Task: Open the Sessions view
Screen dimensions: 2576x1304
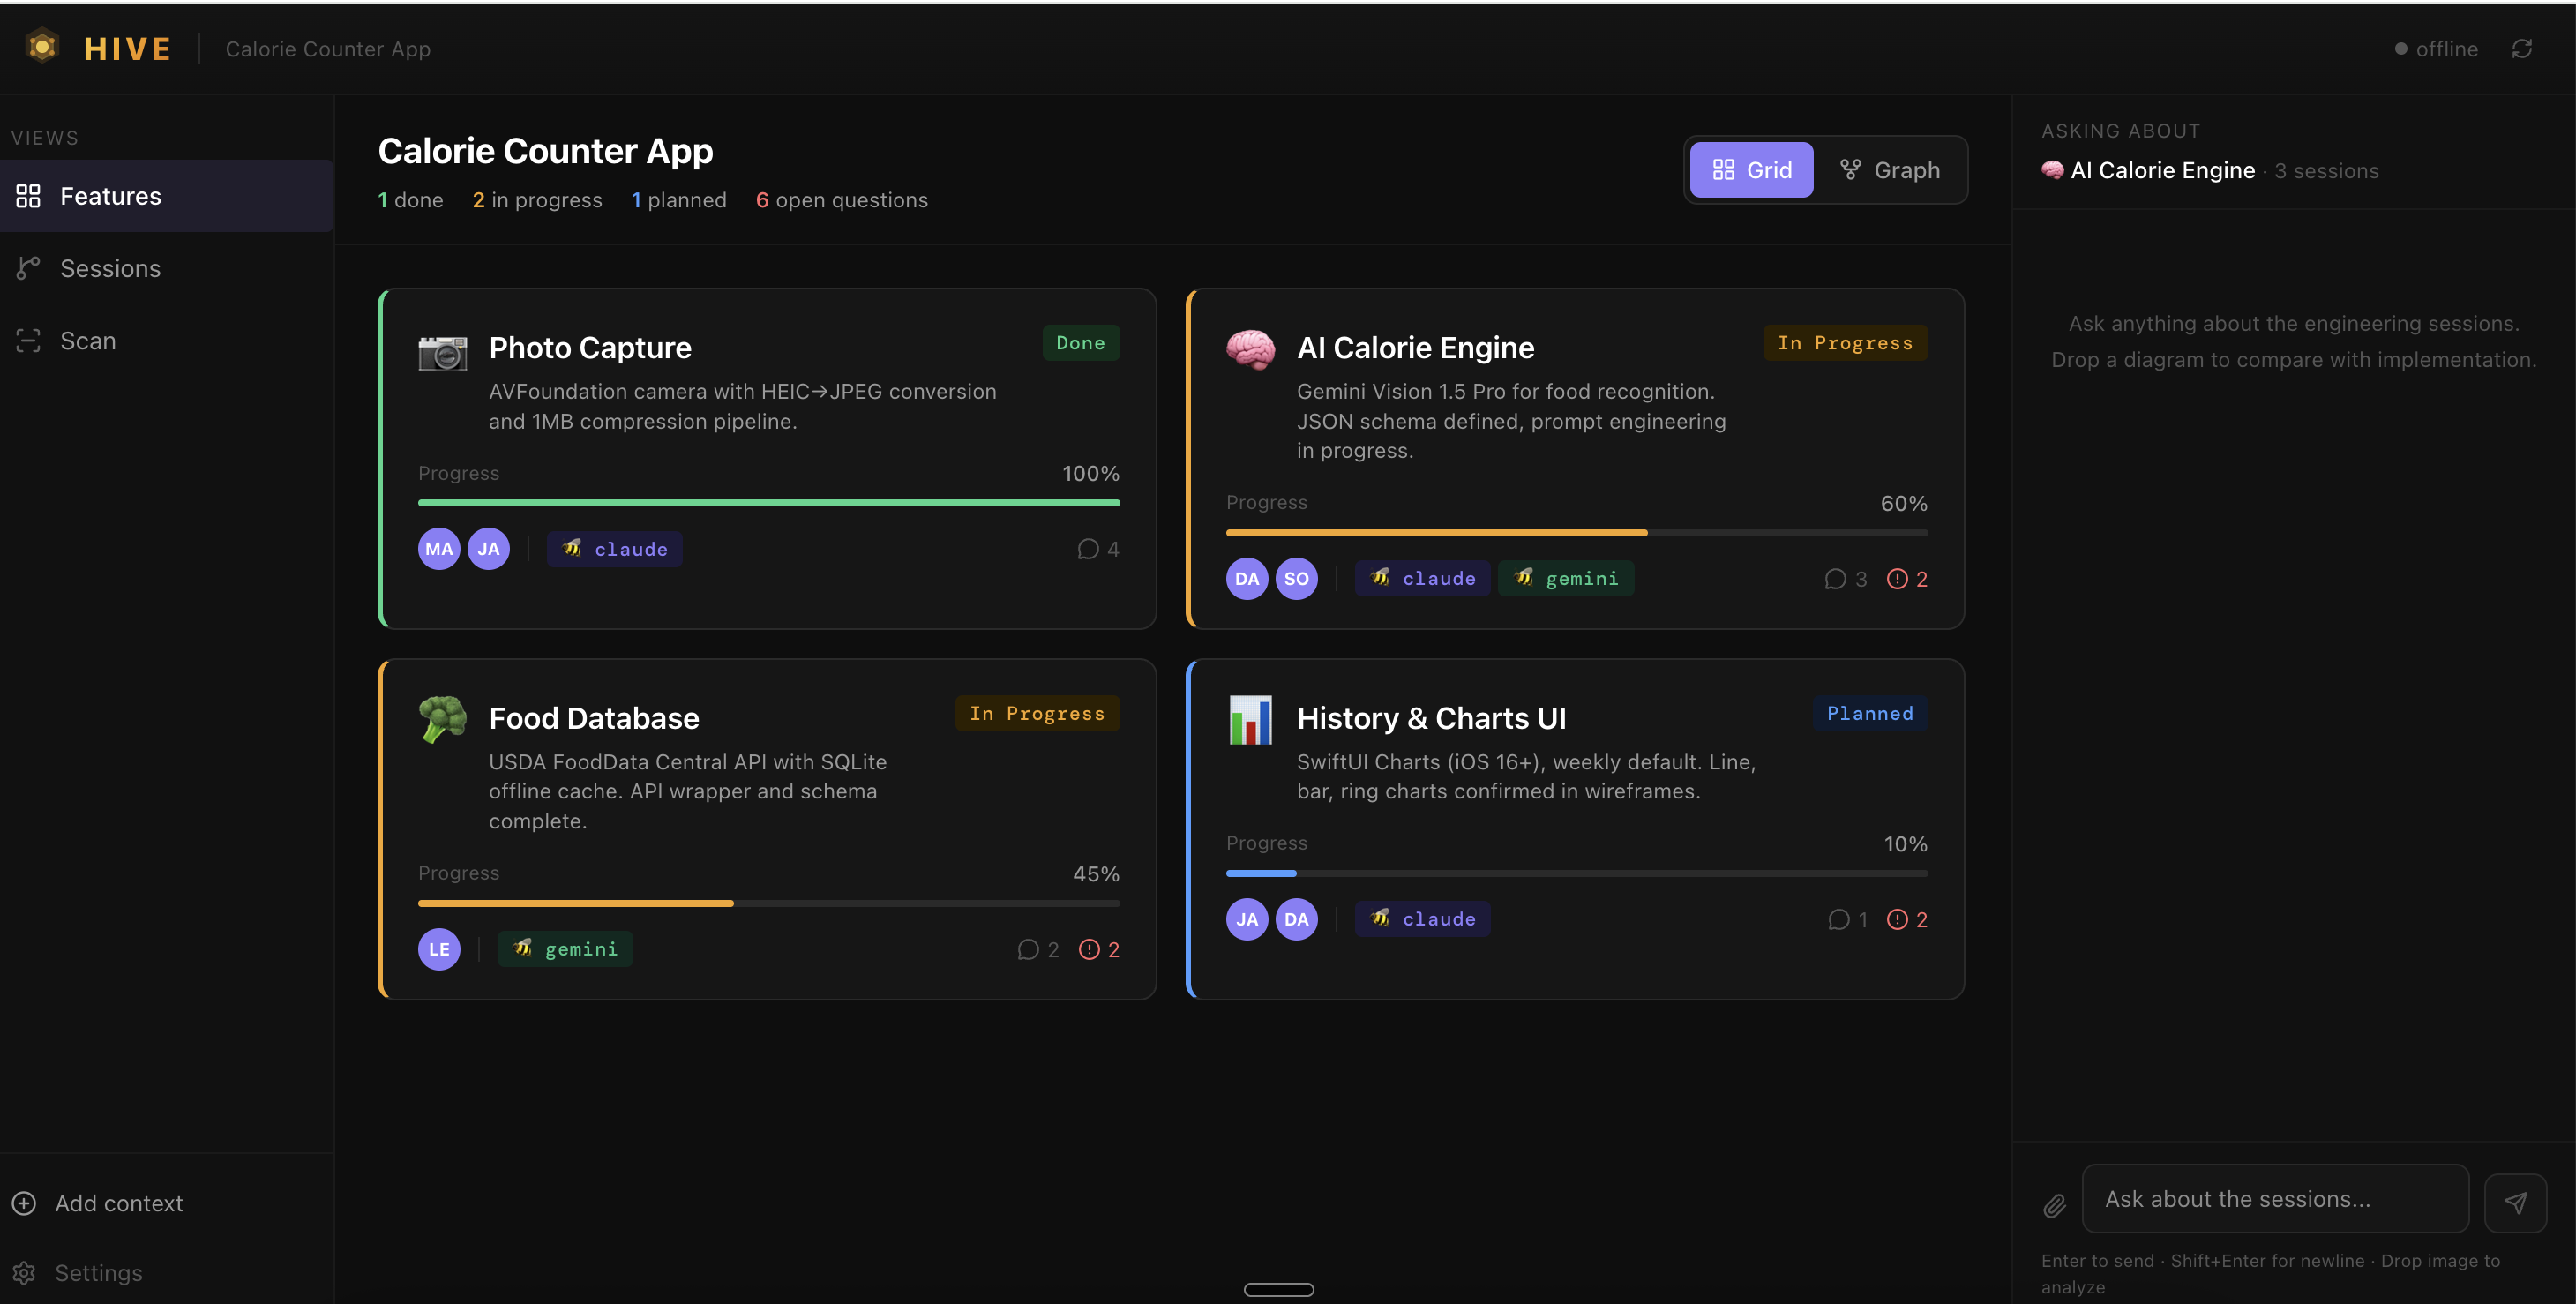Action: (110, 268)
